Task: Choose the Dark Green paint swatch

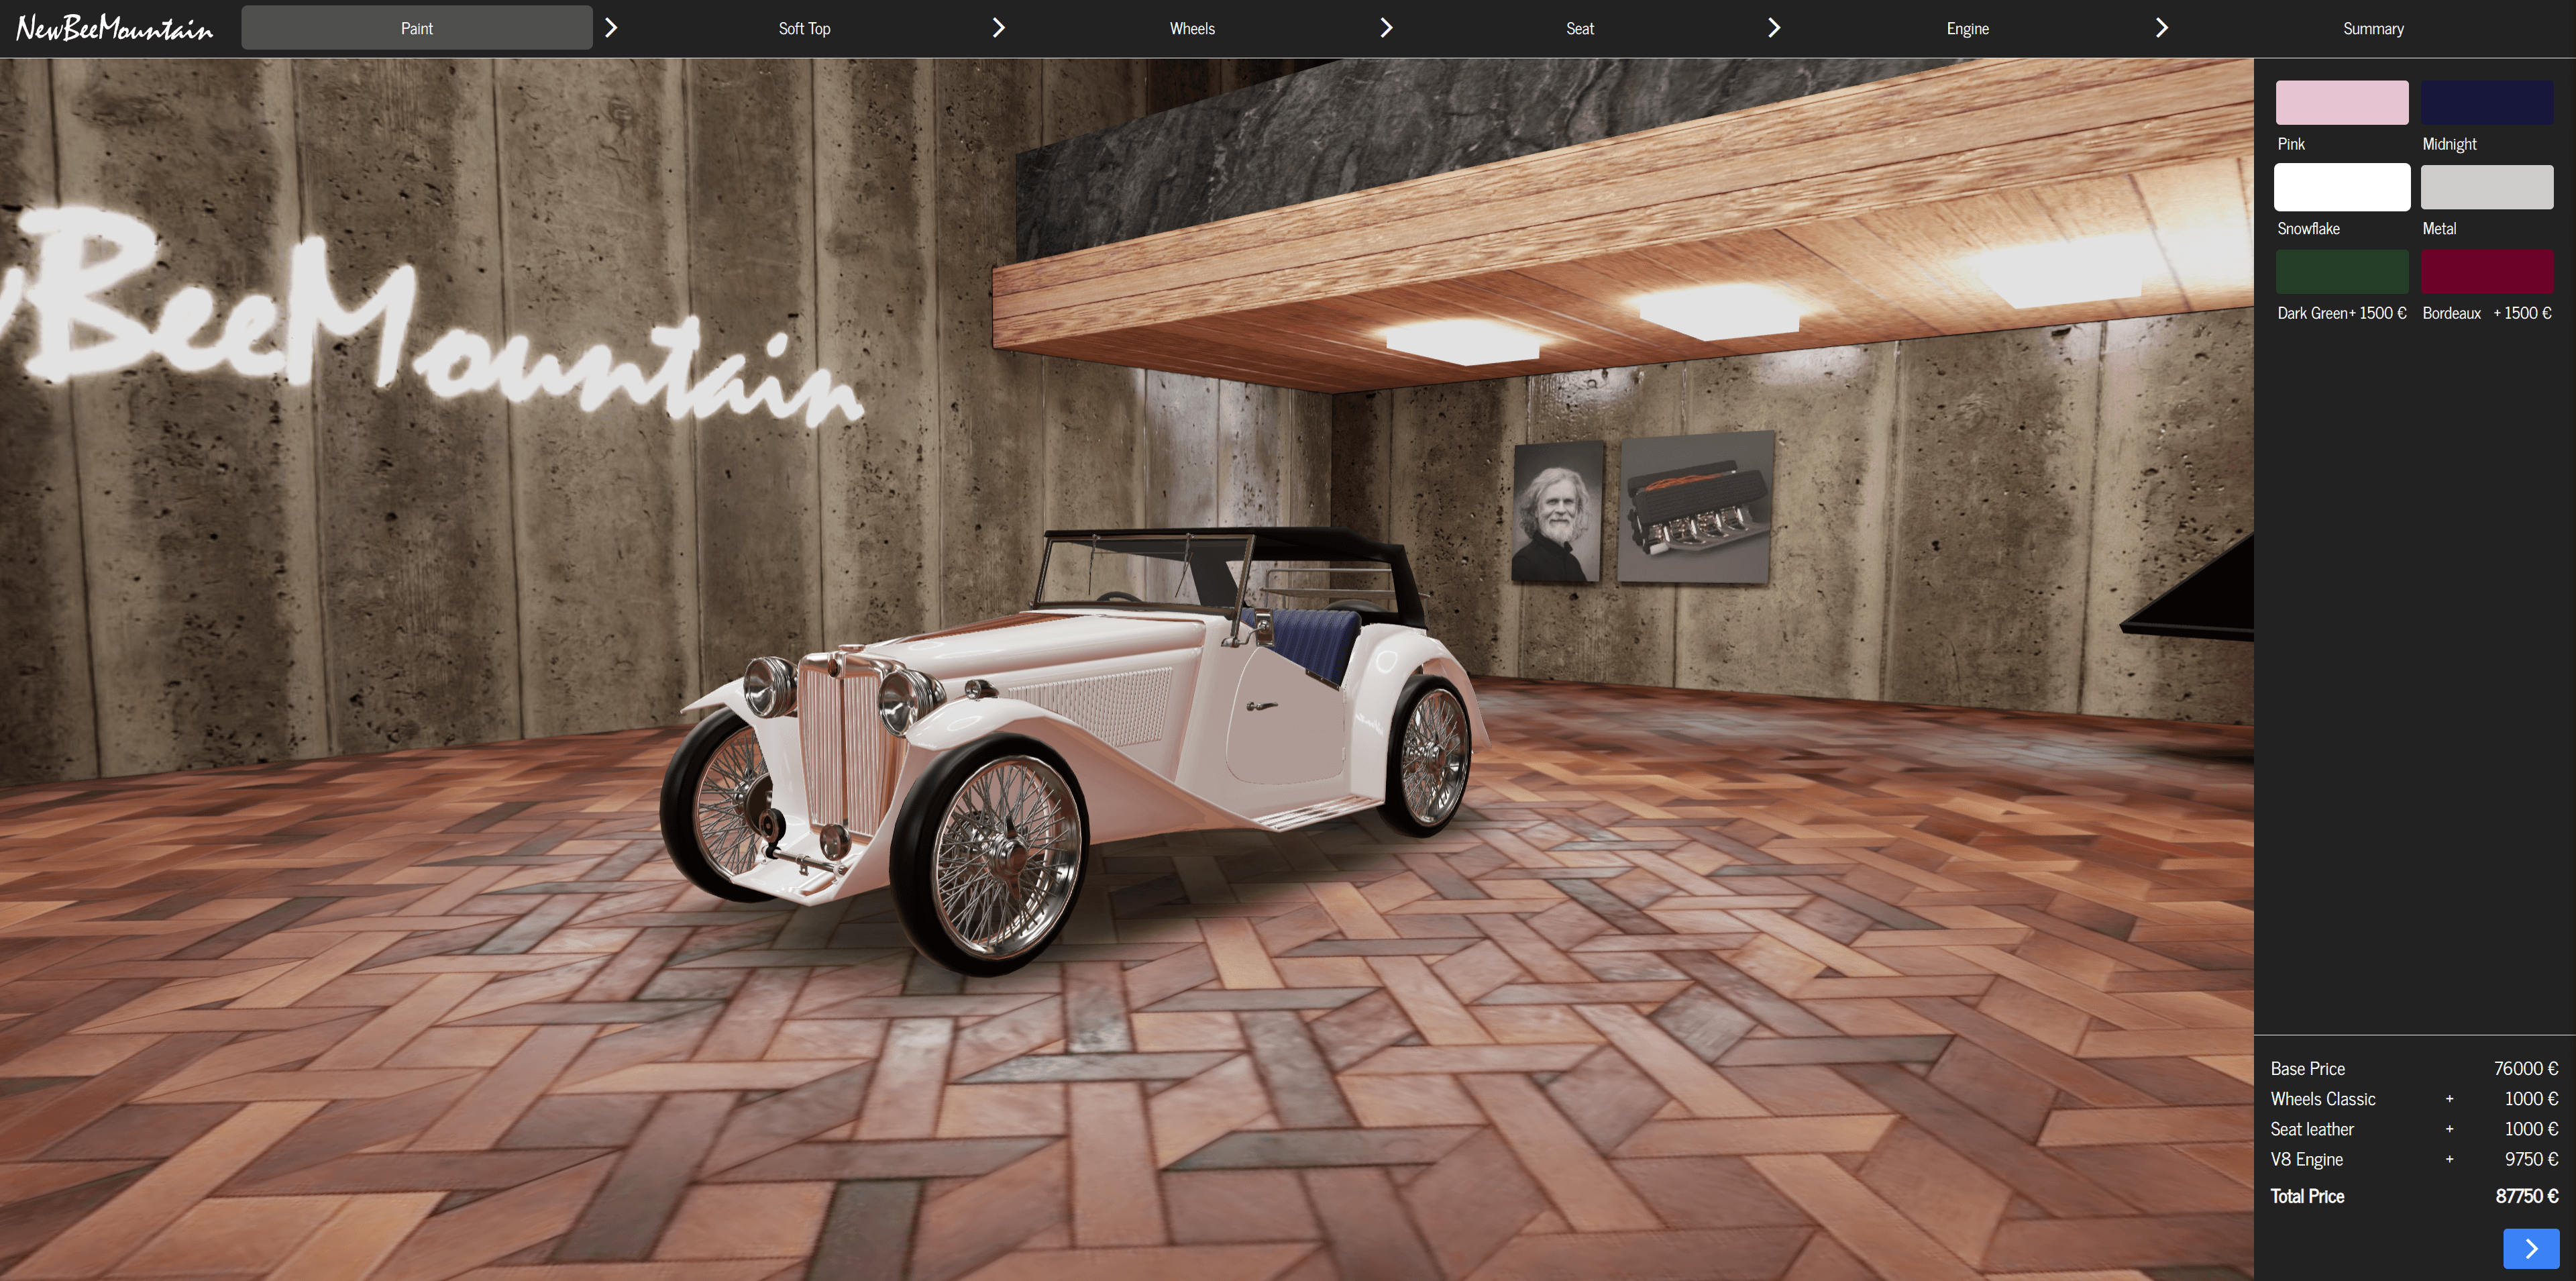Action: [x=2341, y=272]
